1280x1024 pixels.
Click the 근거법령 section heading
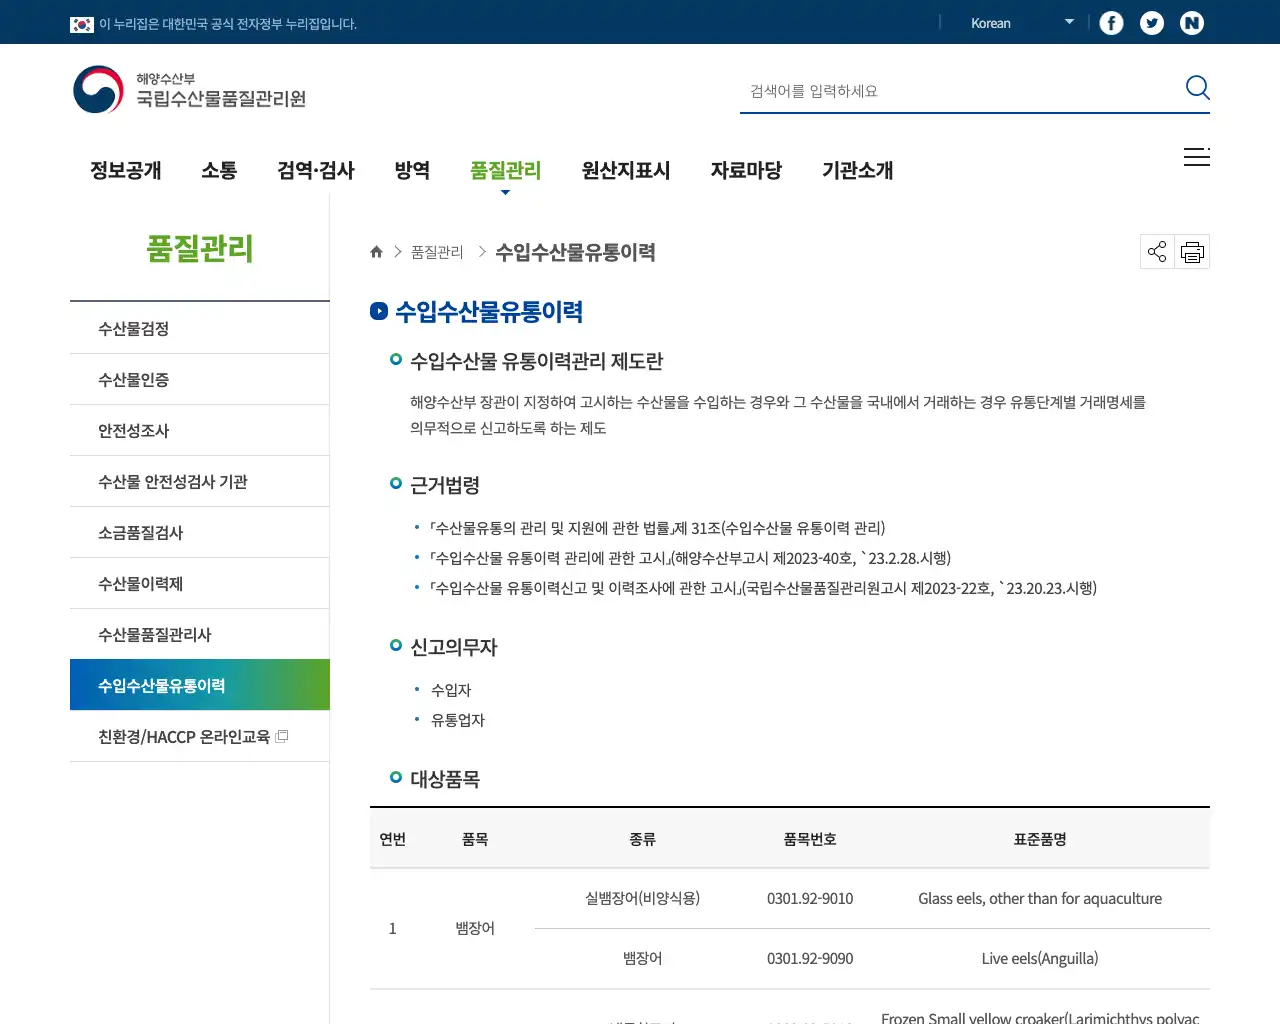point(445,485)
